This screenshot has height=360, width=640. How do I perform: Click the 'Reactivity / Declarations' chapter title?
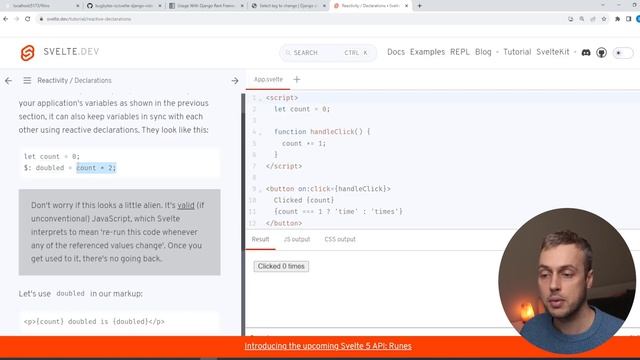[74, 81]
